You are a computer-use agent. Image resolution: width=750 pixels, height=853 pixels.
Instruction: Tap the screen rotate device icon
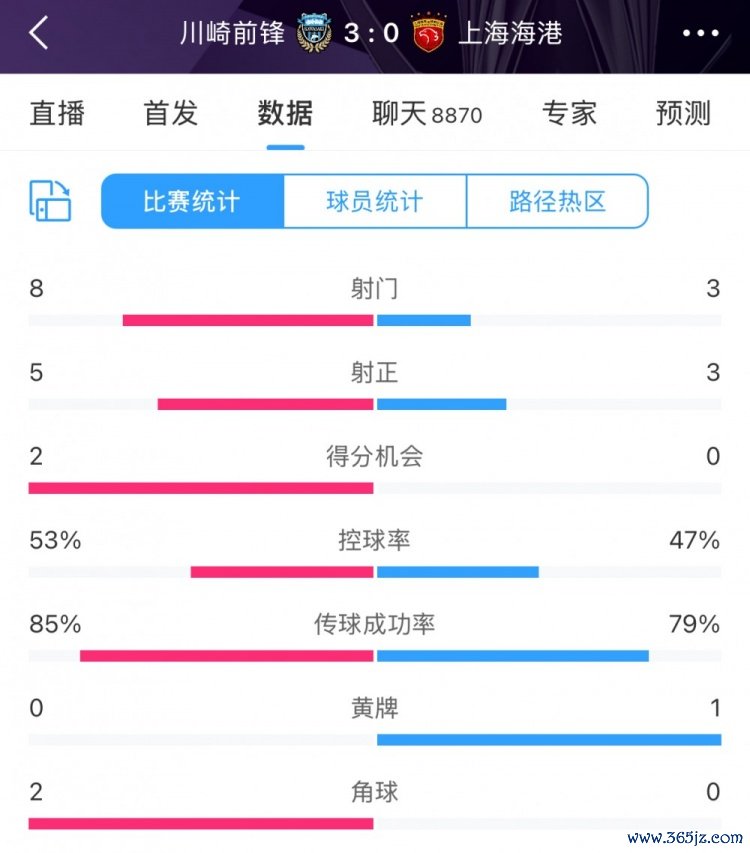(50, 201)
